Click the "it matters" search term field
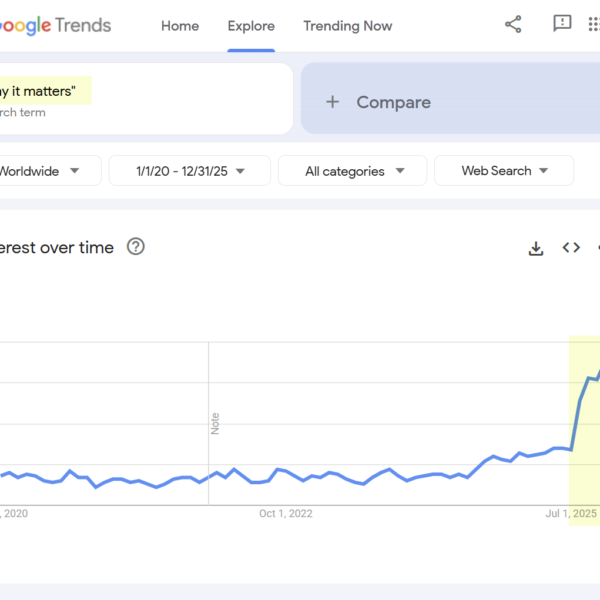 (x=45, y=91)
